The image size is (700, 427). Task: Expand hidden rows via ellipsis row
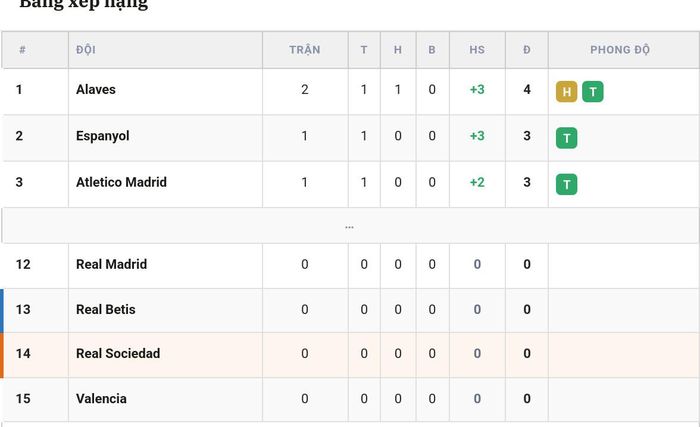coord(350,226)
